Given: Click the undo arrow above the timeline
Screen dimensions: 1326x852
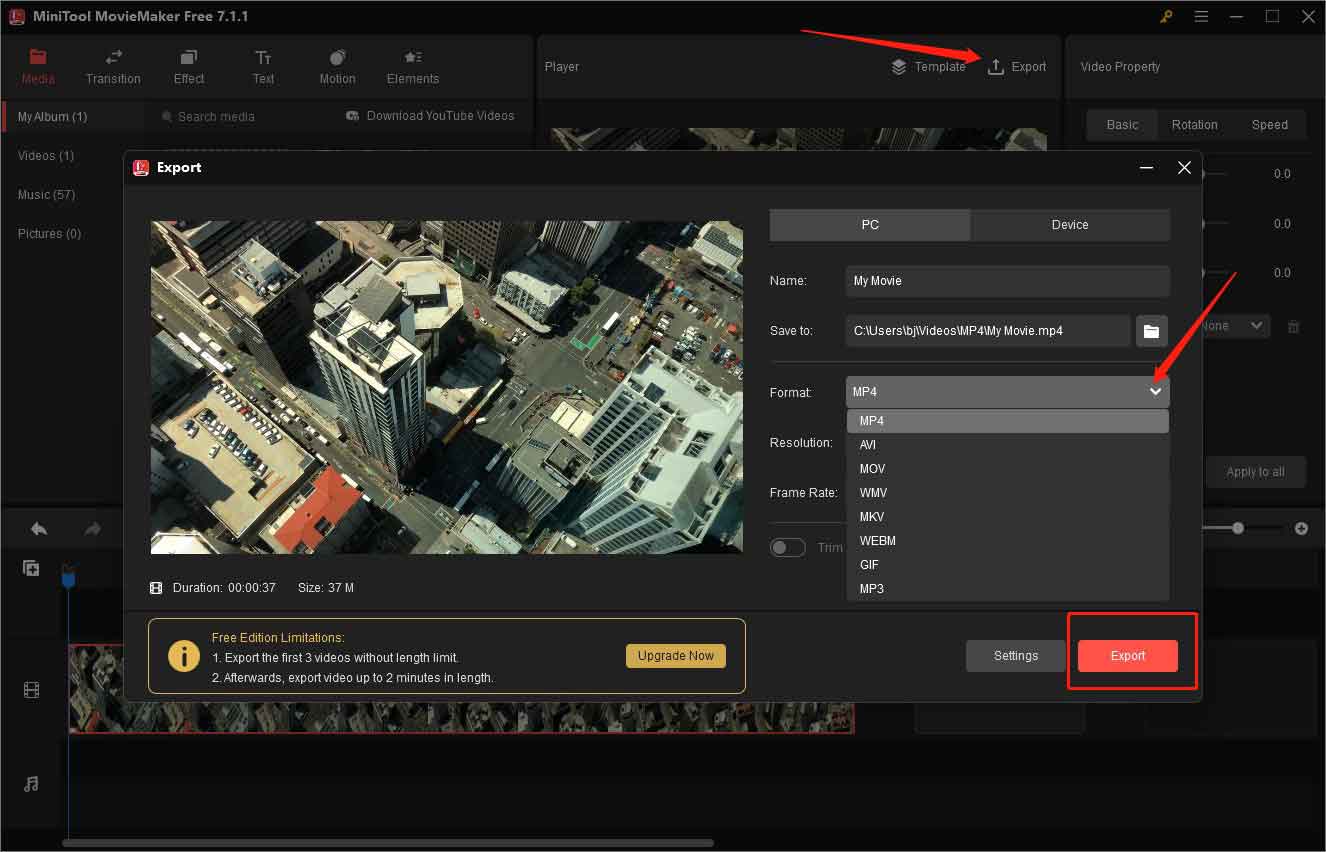Looking at the screenshot, I should coord(38,528).
